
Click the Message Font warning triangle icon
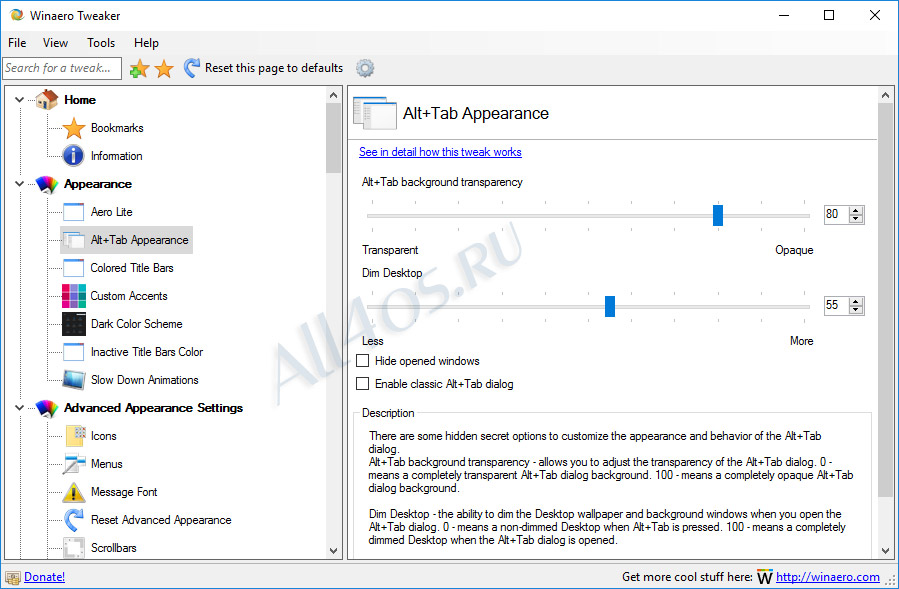74,492
